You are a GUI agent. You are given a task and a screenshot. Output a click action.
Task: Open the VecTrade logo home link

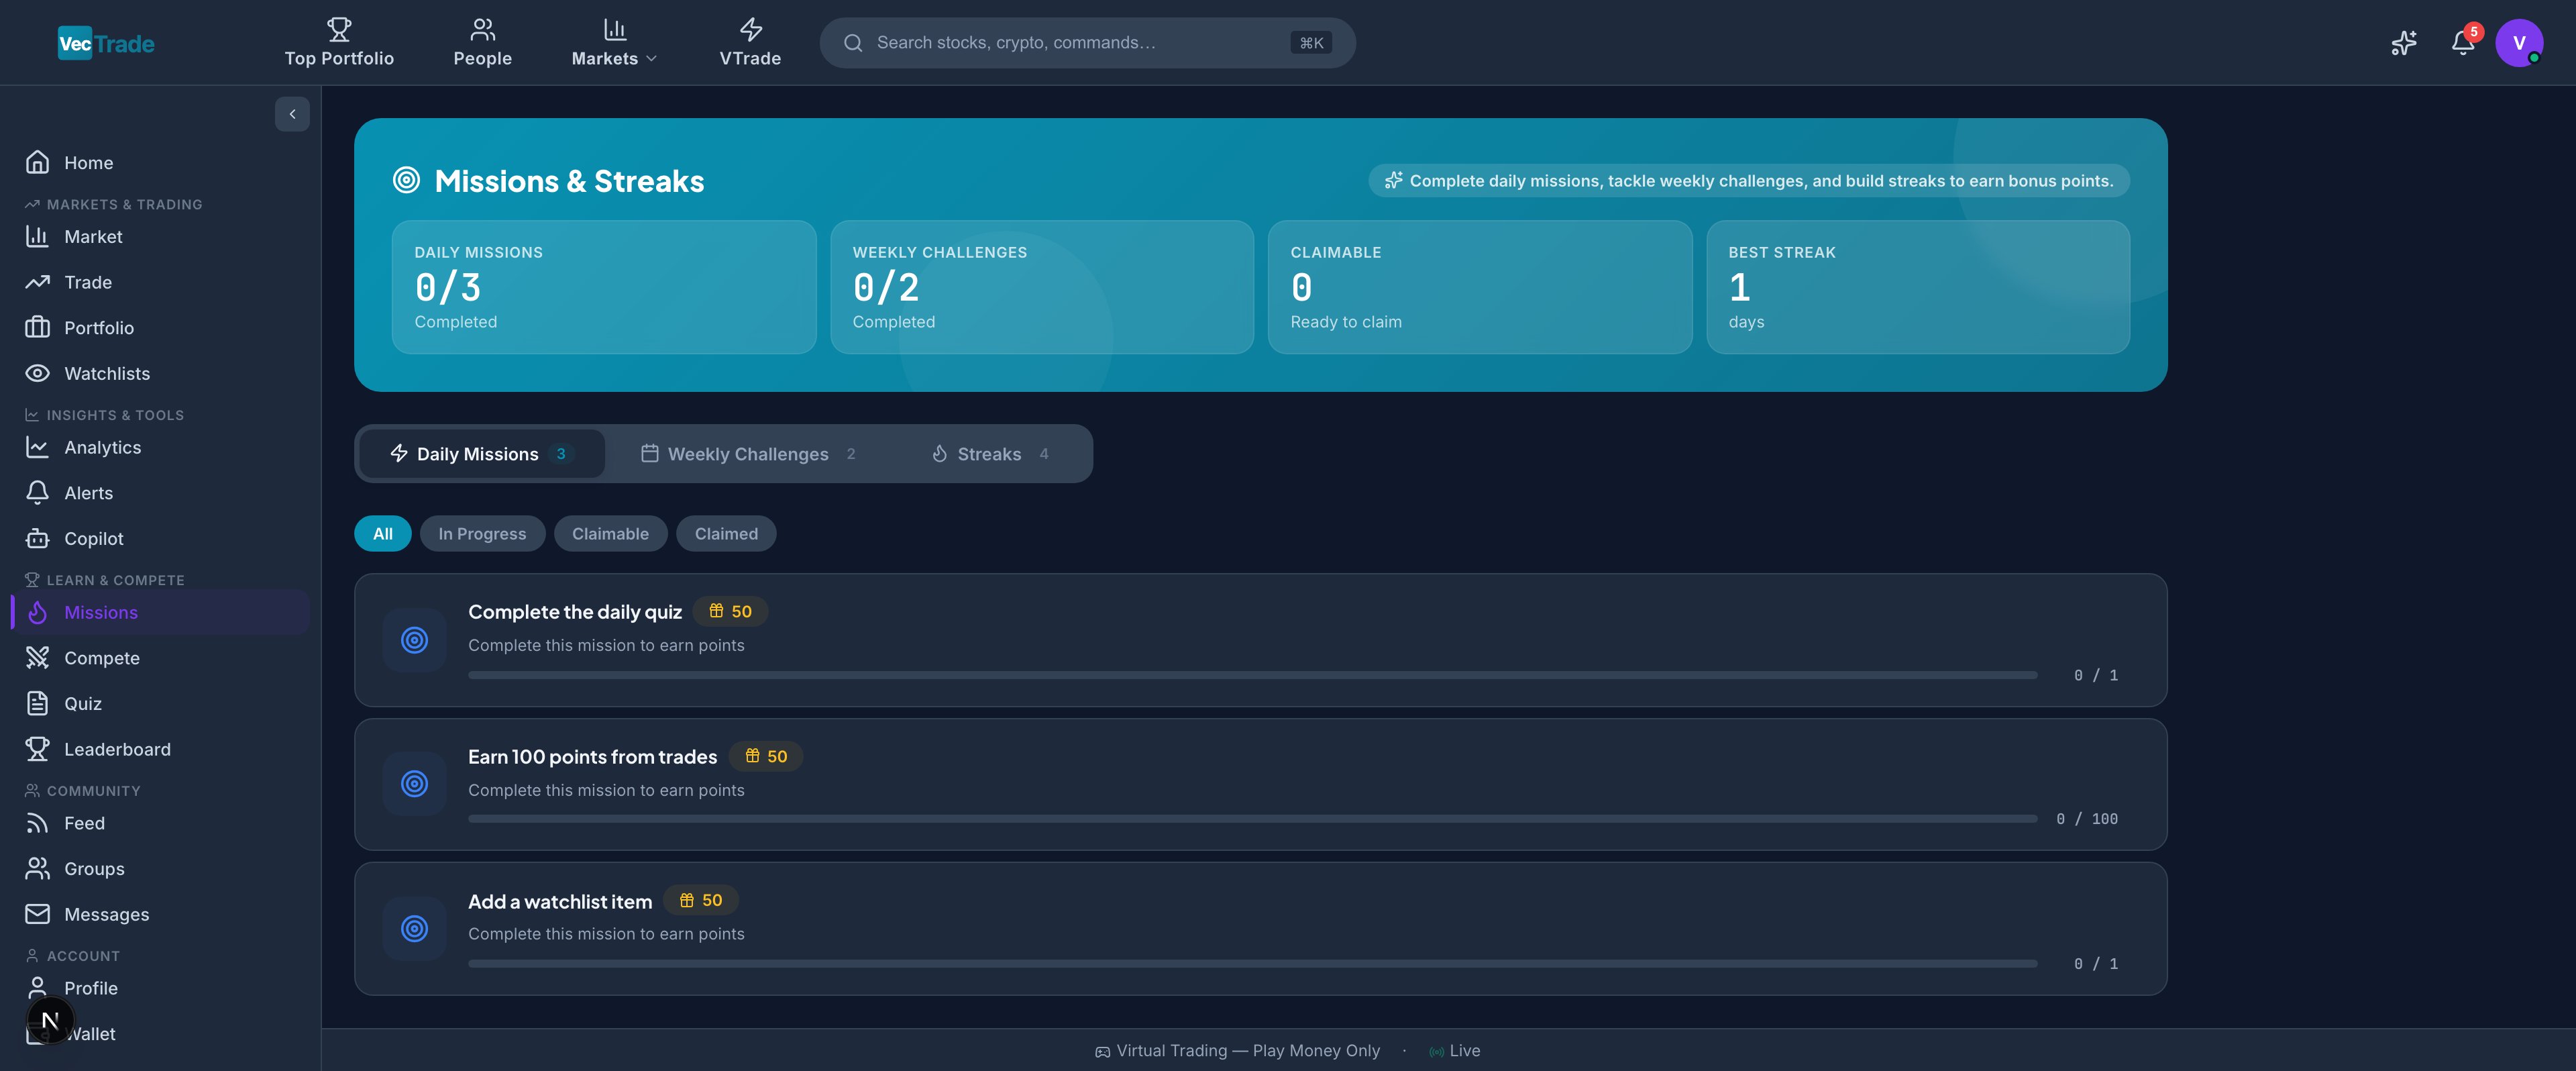(x=106, y=43)
